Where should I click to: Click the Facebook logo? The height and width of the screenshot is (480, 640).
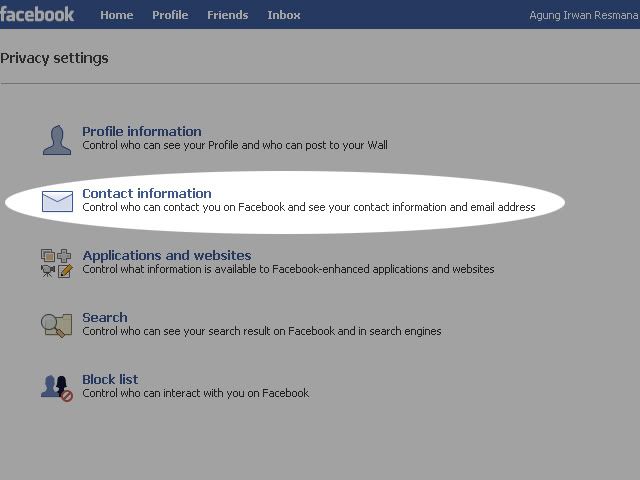click(x=38, y=14)
